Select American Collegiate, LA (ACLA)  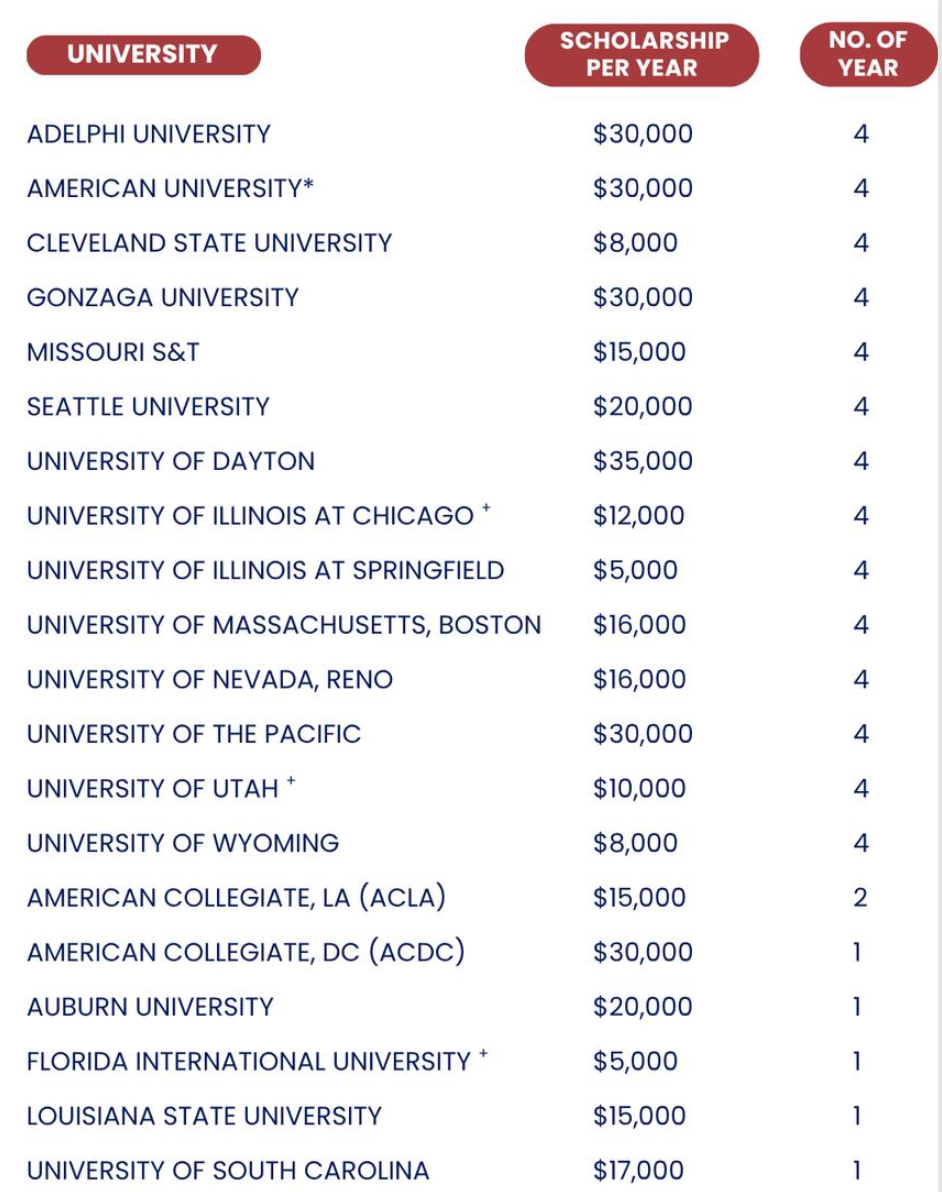click(x=236, y=898)
